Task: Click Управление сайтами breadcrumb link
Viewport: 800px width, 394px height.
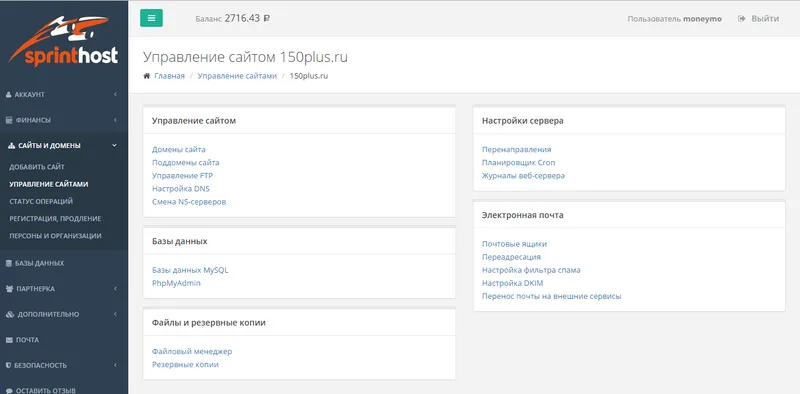Action: pyautogui.click(x=237, y=76)
